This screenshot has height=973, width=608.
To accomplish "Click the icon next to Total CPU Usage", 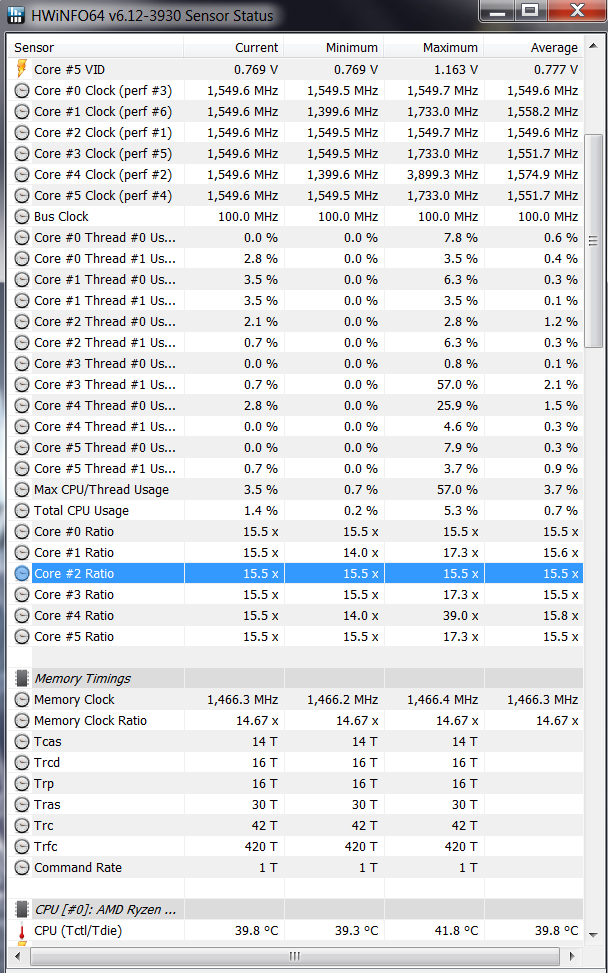I will click(x=22, y=510).
